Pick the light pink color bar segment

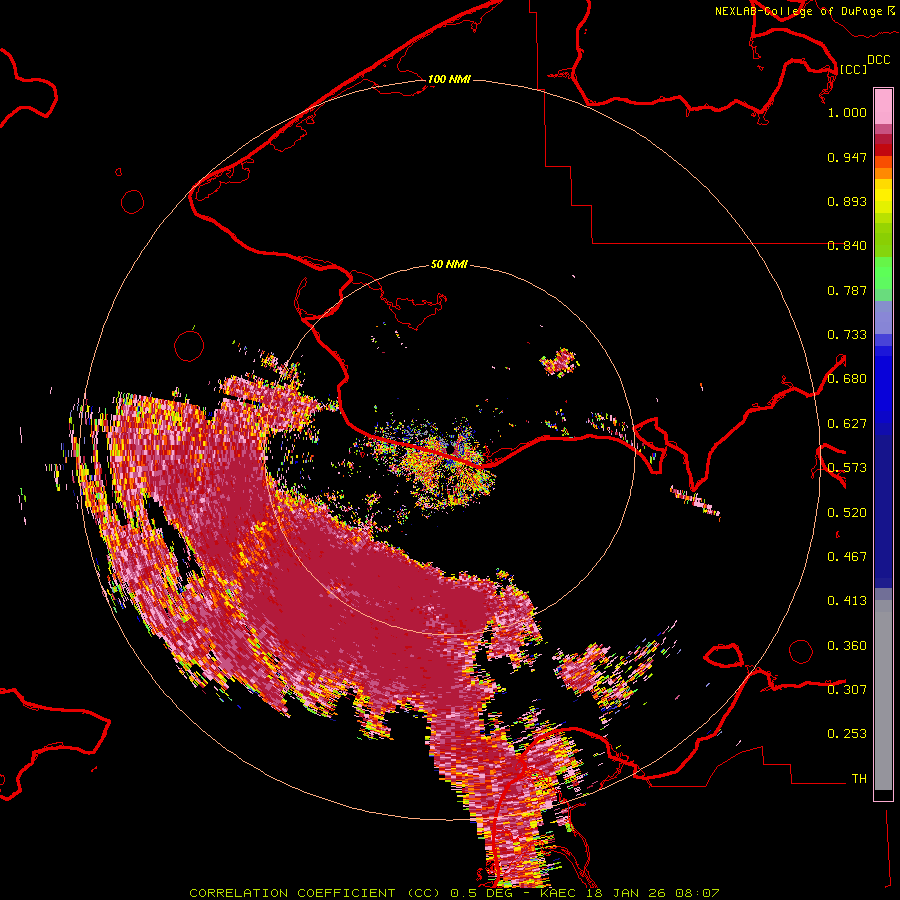[x=883, y=107]
